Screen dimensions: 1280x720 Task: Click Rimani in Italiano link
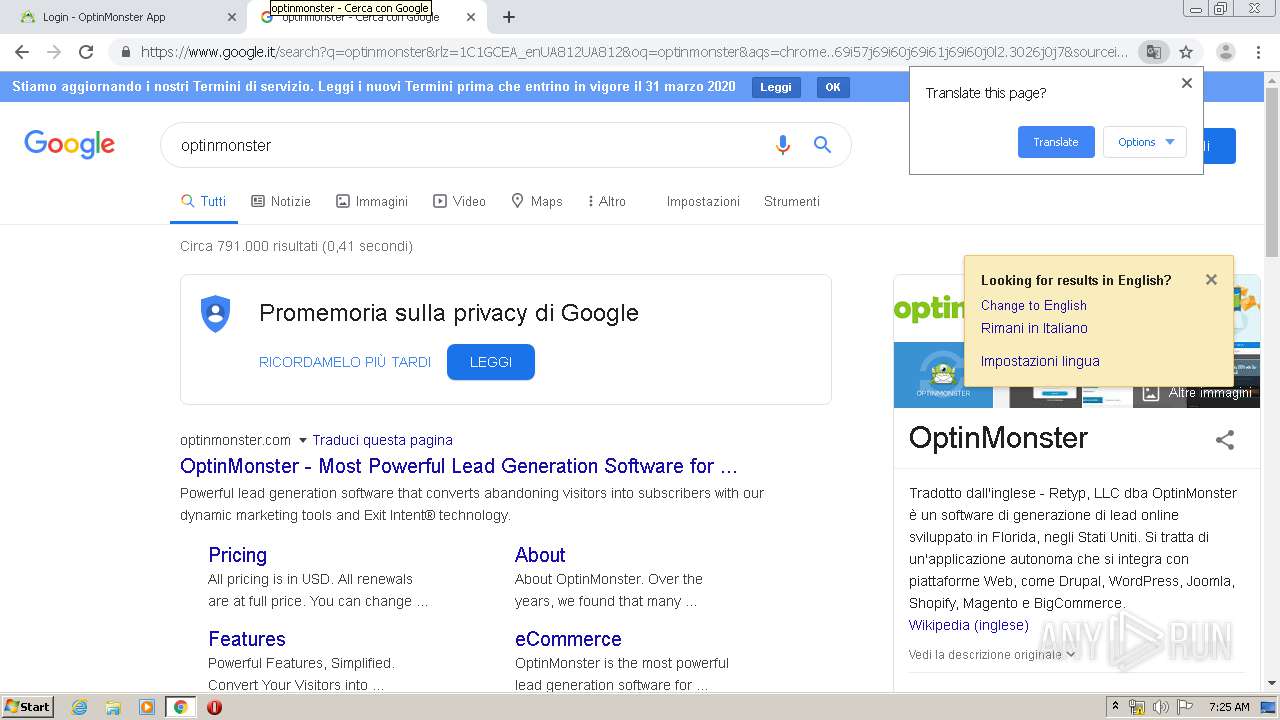1034,328
